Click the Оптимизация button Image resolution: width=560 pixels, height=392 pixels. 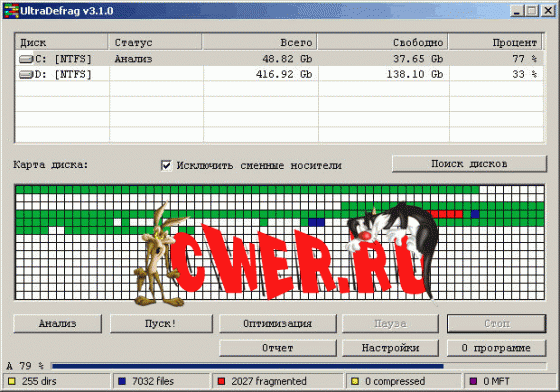click(x=278, y=323)
